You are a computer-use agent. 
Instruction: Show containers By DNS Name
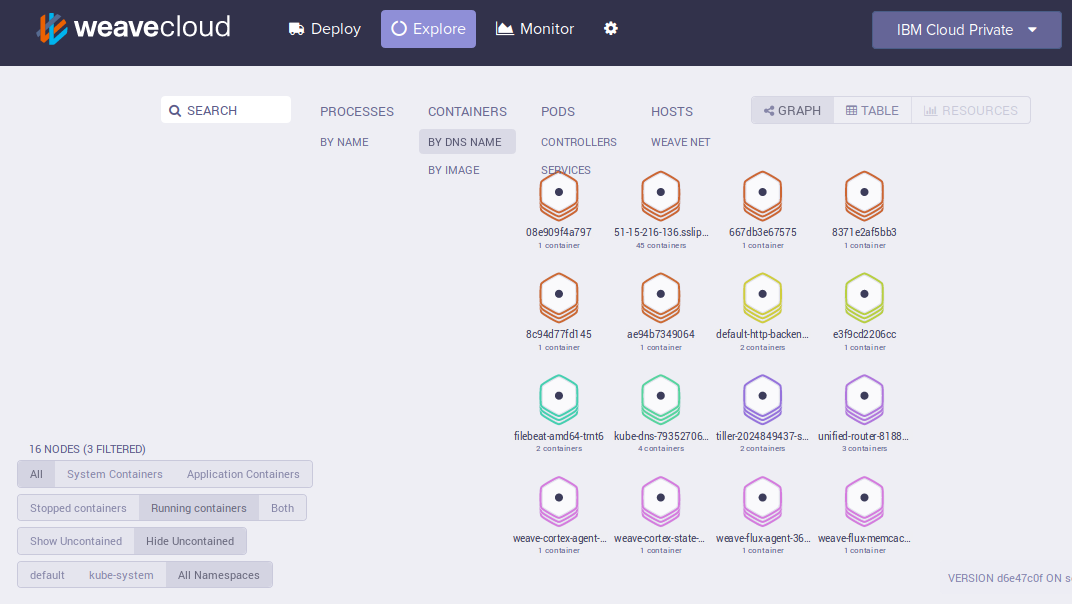coord(467,142)
